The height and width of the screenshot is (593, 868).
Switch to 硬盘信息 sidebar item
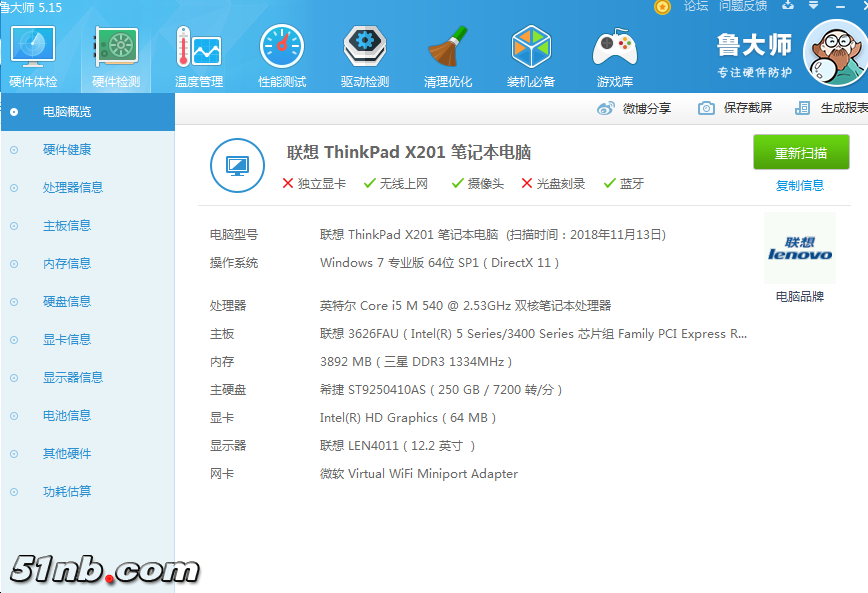tap(66, 302)
